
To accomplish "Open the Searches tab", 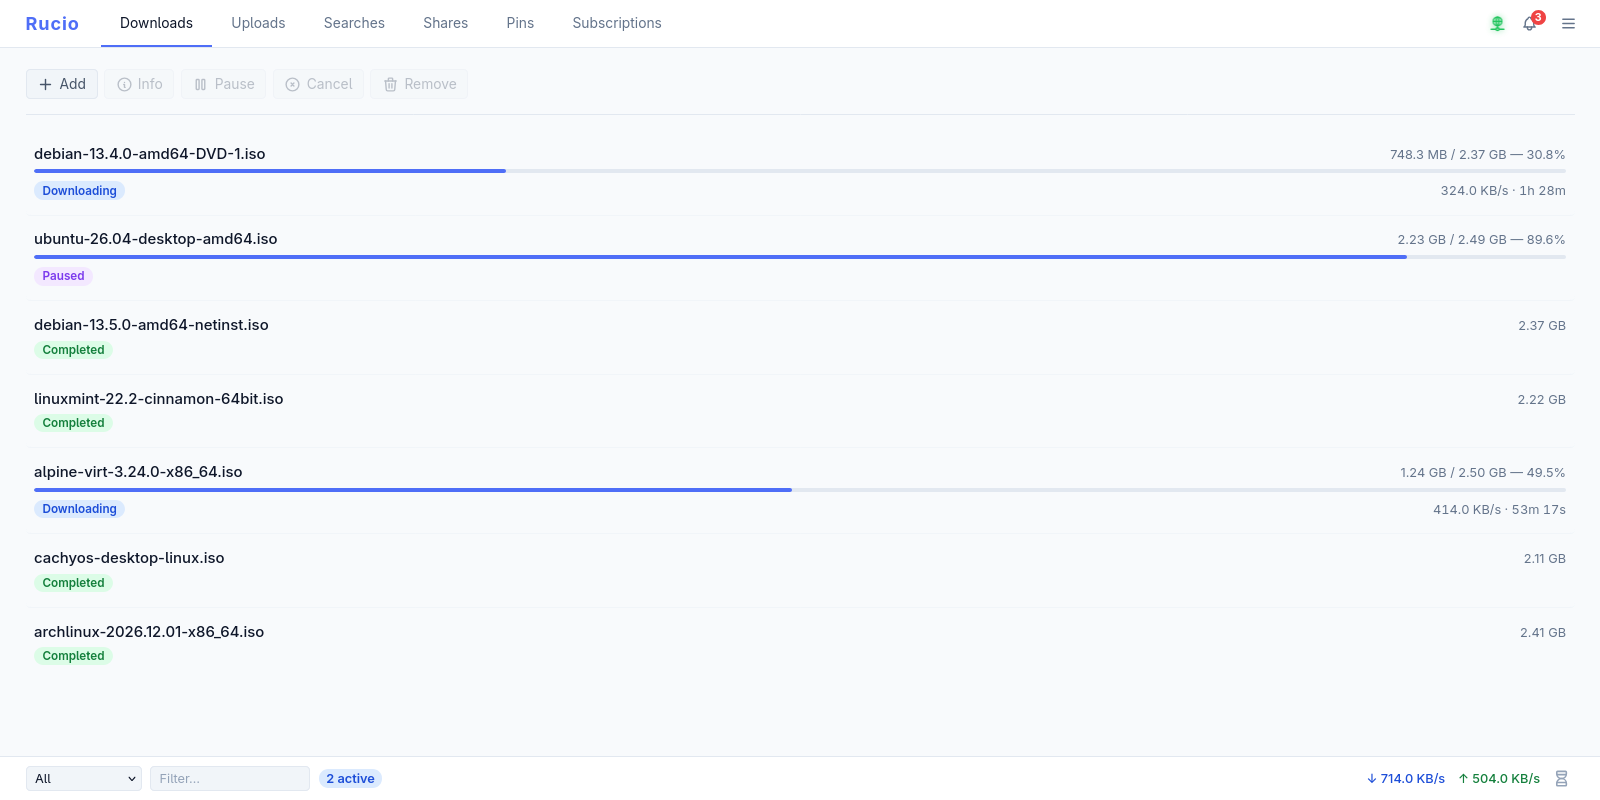I will pos(354,23).
